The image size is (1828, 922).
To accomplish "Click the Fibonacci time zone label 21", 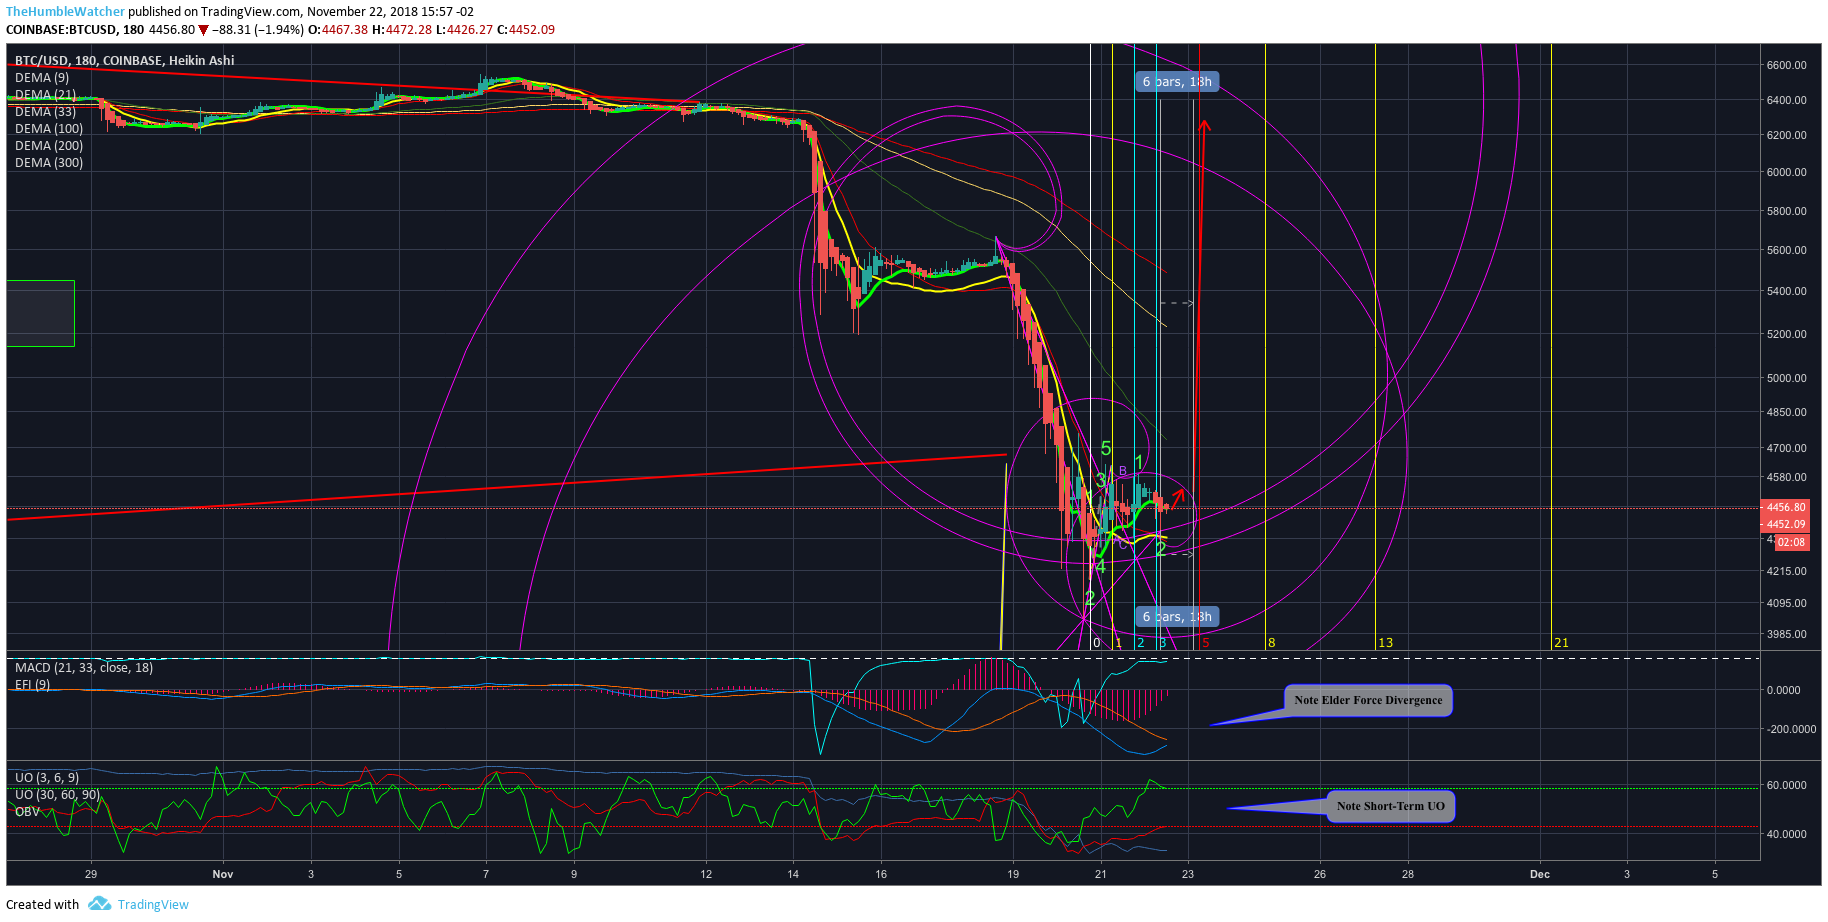I will (x=1561, y=643).
